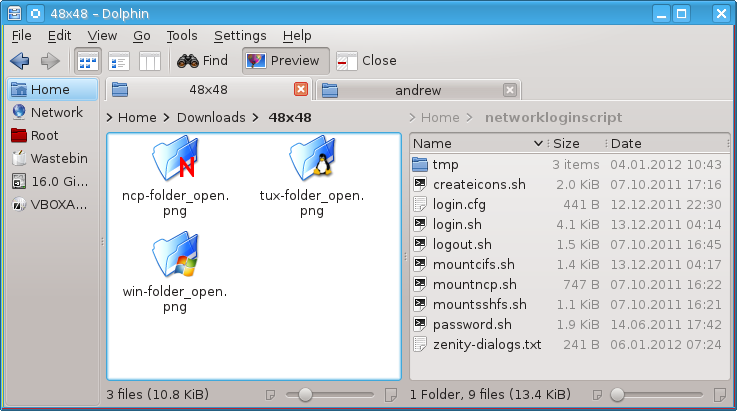Switch to the andrew tab

[418, 90]
